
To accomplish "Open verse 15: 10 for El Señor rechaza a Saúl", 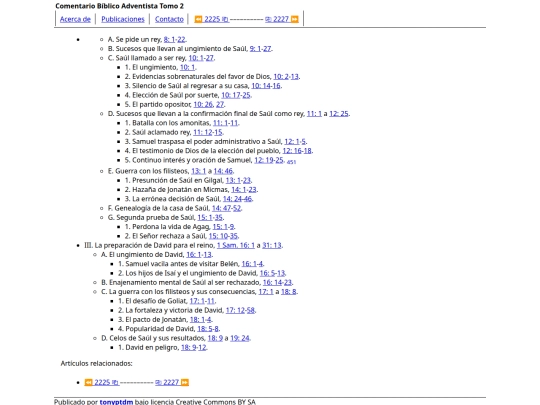I will coord(218,237).
